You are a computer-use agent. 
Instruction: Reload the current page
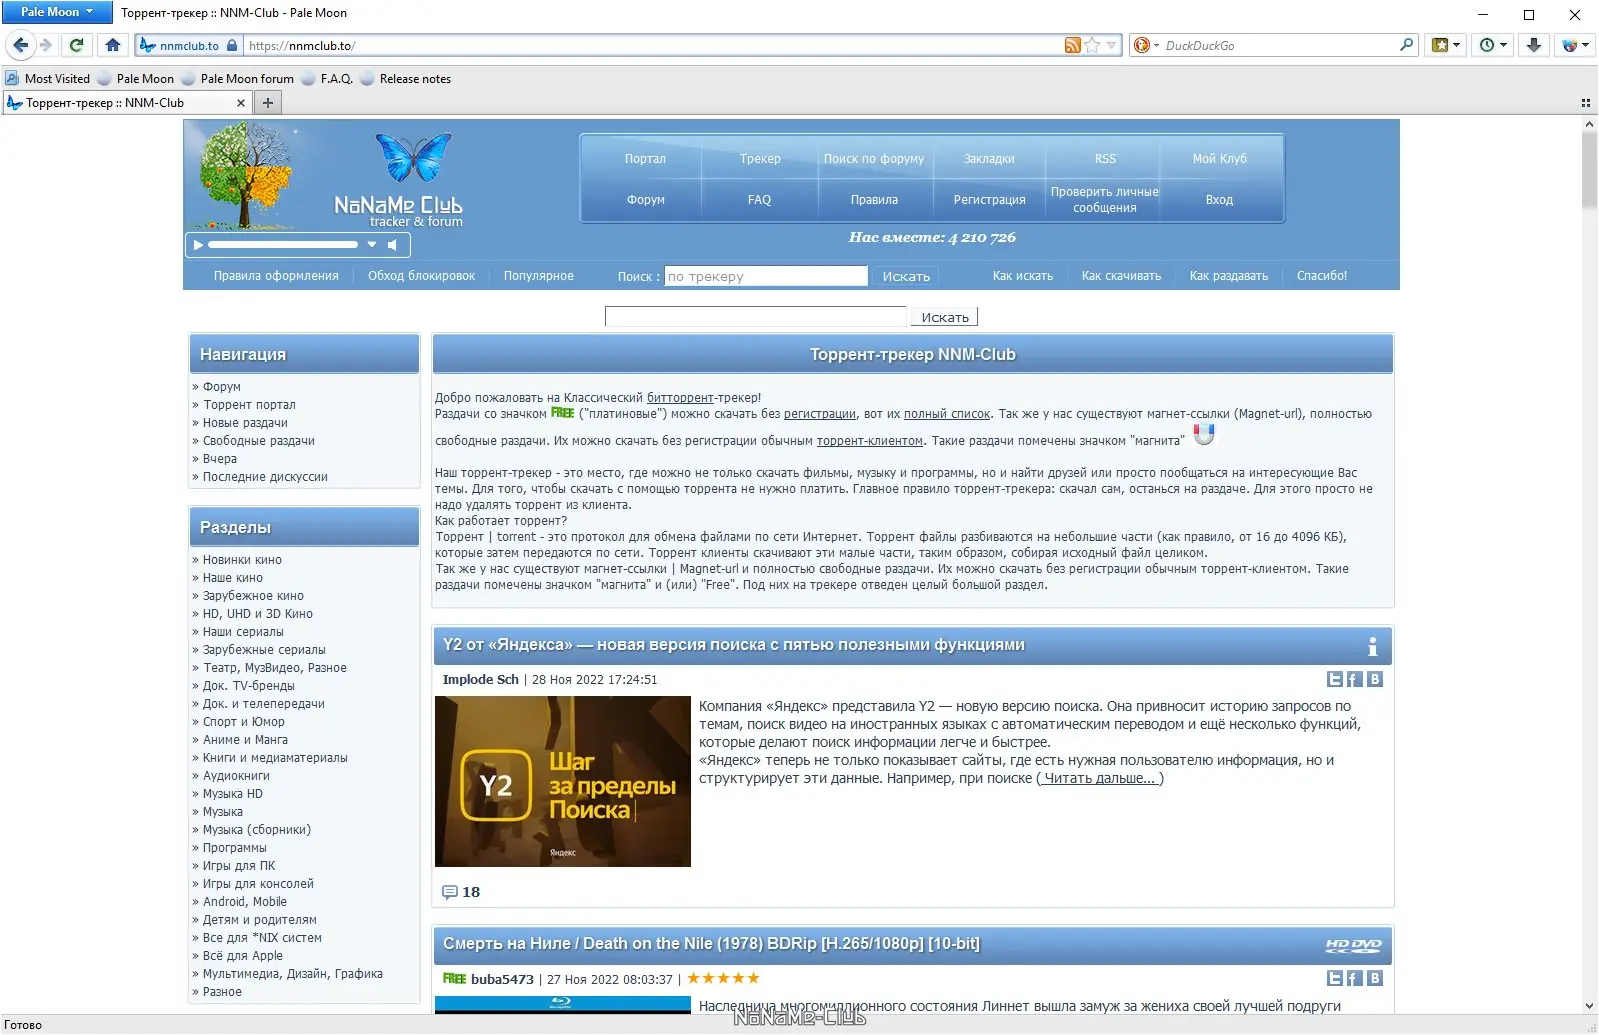(x=76, y=45)
